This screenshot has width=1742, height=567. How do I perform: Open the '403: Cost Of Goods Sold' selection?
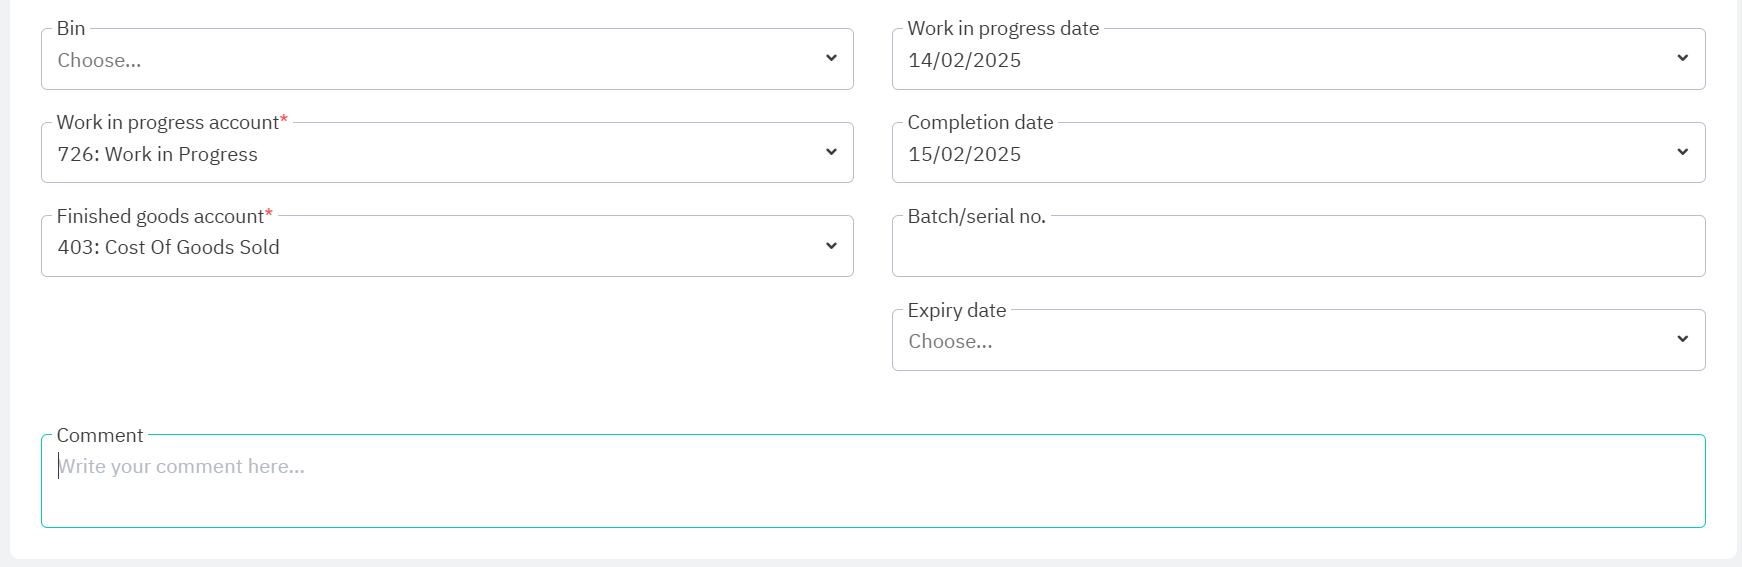[168, 248]
